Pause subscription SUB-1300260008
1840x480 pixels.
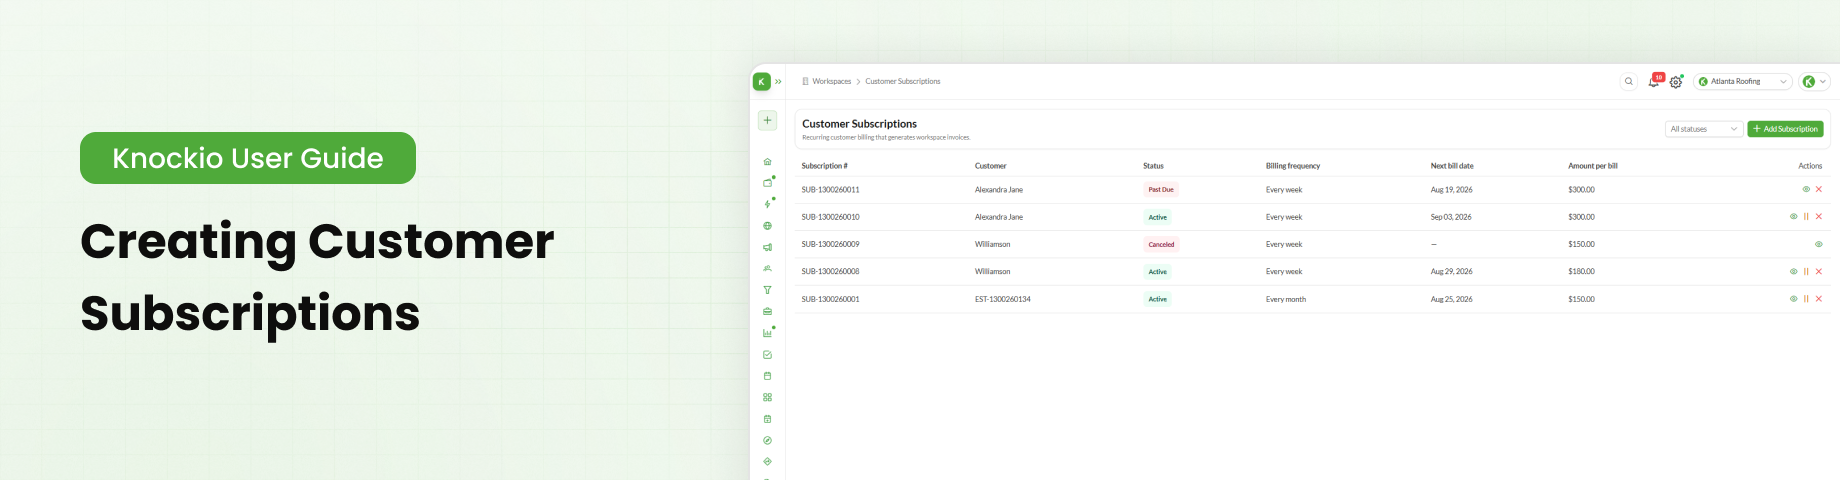point(1806,272)
